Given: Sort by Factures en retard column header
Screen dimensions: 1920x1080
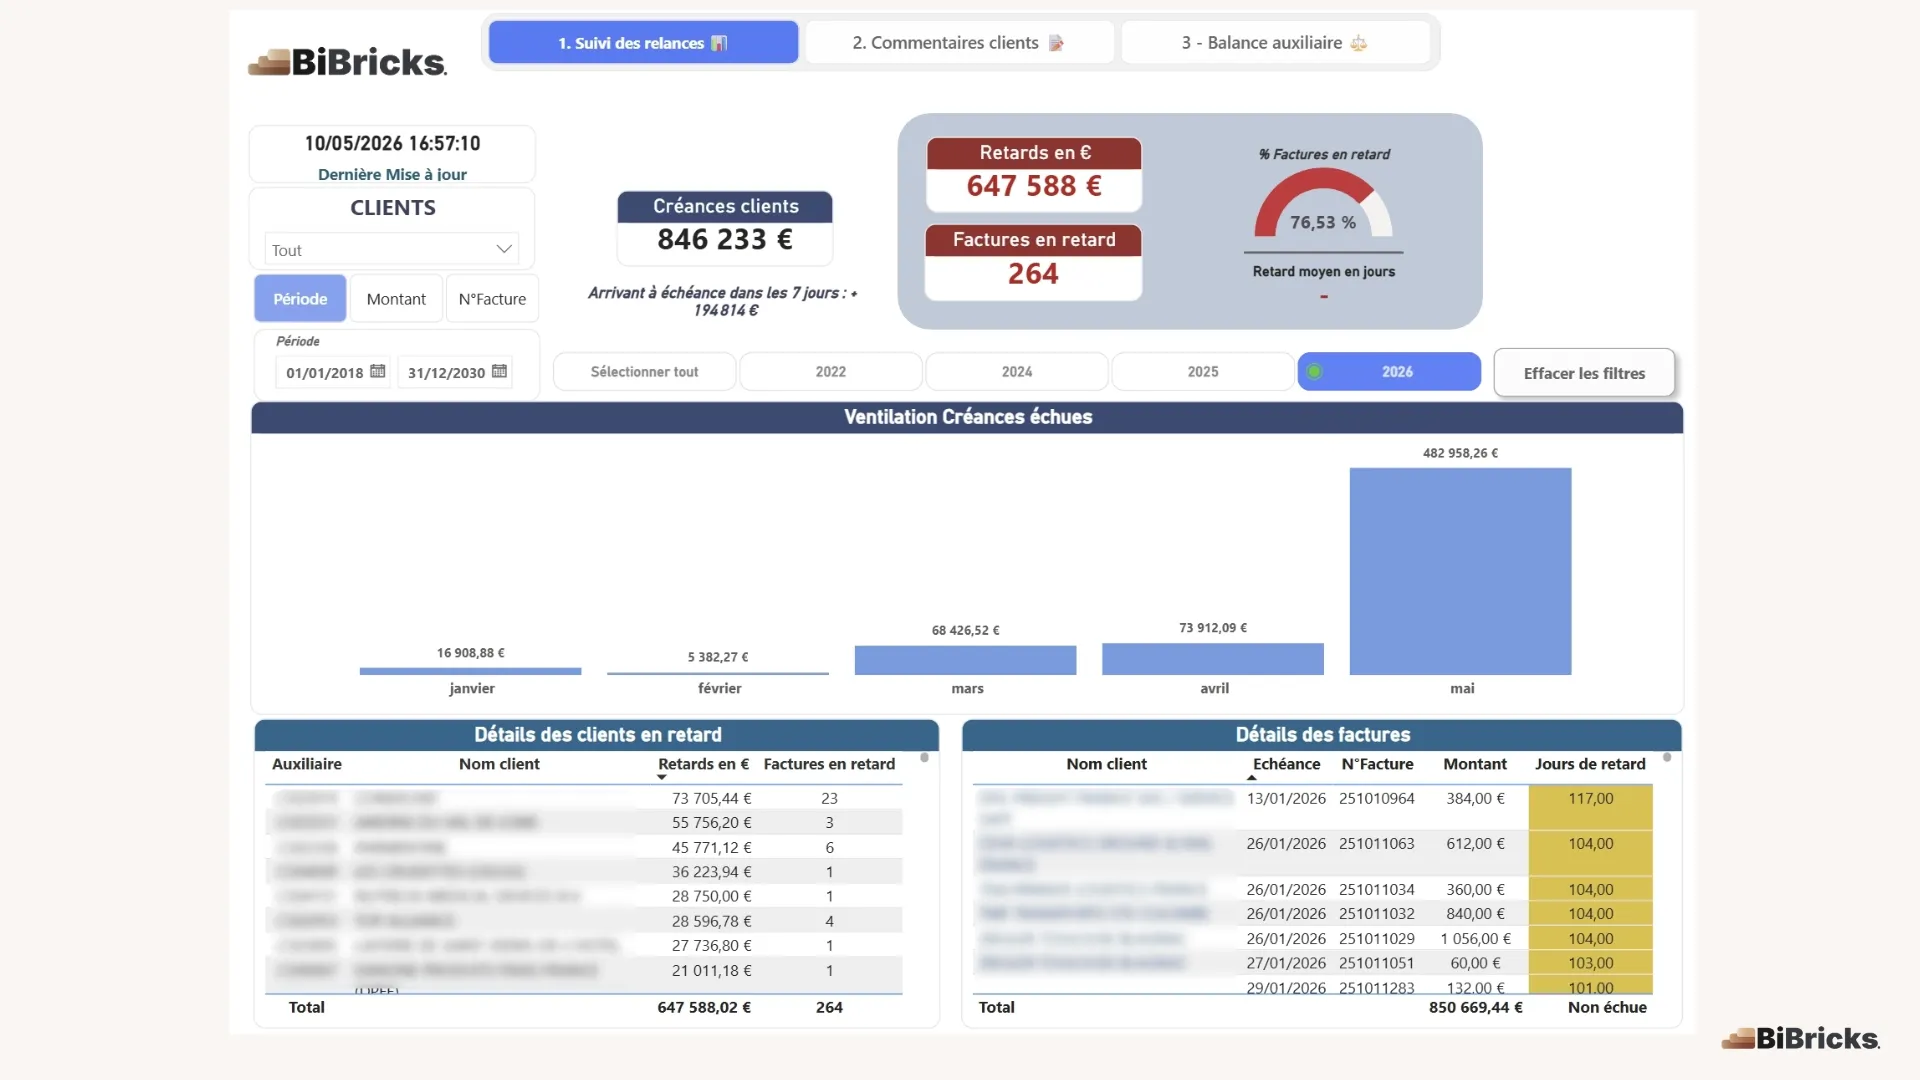Looking at the screenshot, I should click(829, 764).
